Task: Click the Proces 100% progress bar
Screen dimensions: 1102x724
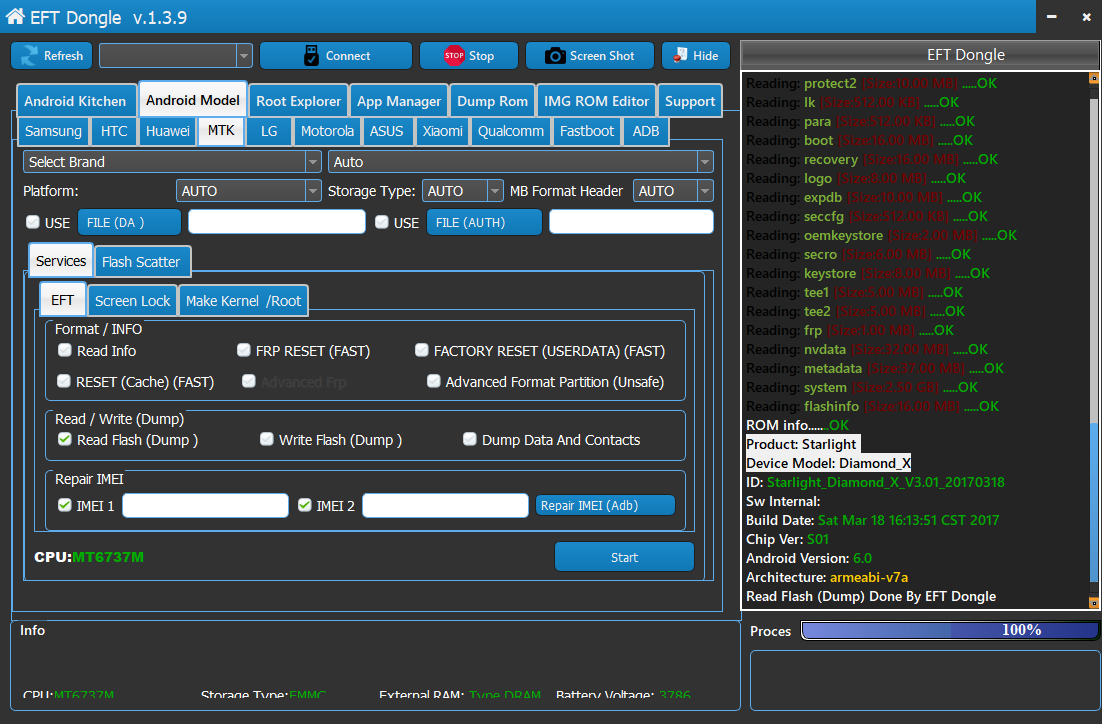Action: tap(949, 630)
